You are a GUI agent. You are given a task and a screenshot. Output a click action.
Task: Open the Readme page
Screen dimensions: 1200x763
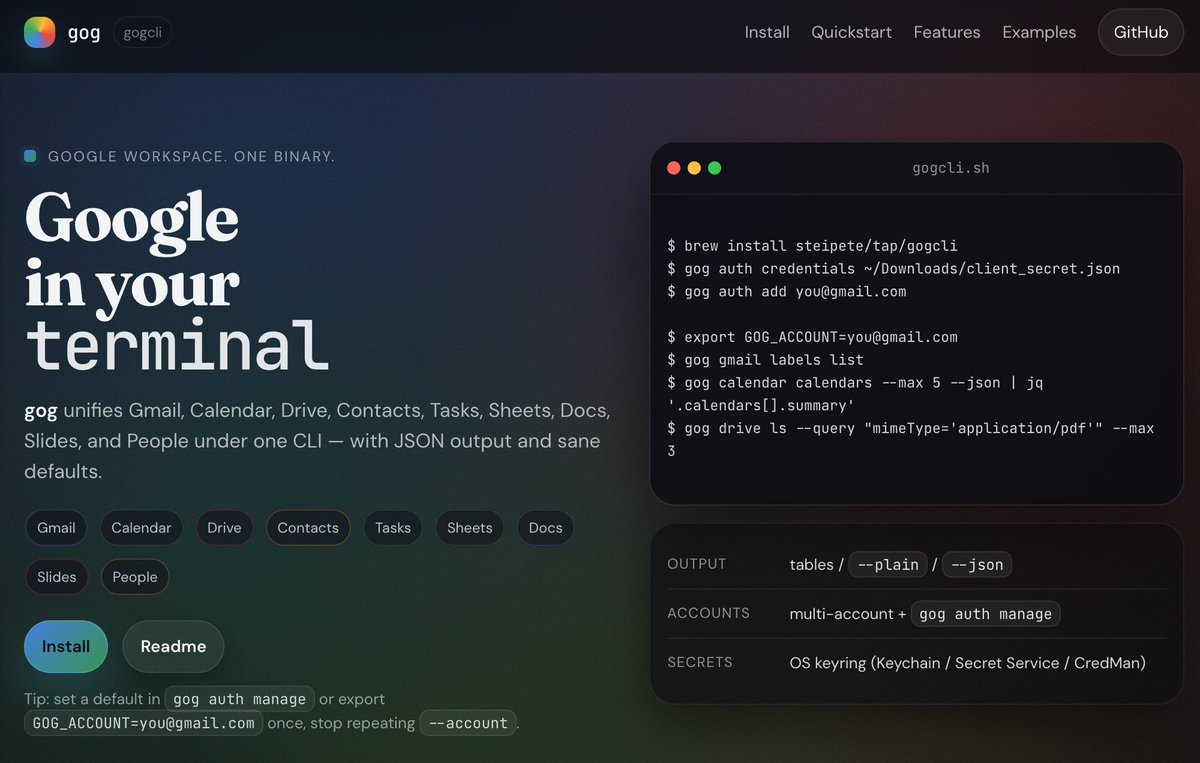172,646
